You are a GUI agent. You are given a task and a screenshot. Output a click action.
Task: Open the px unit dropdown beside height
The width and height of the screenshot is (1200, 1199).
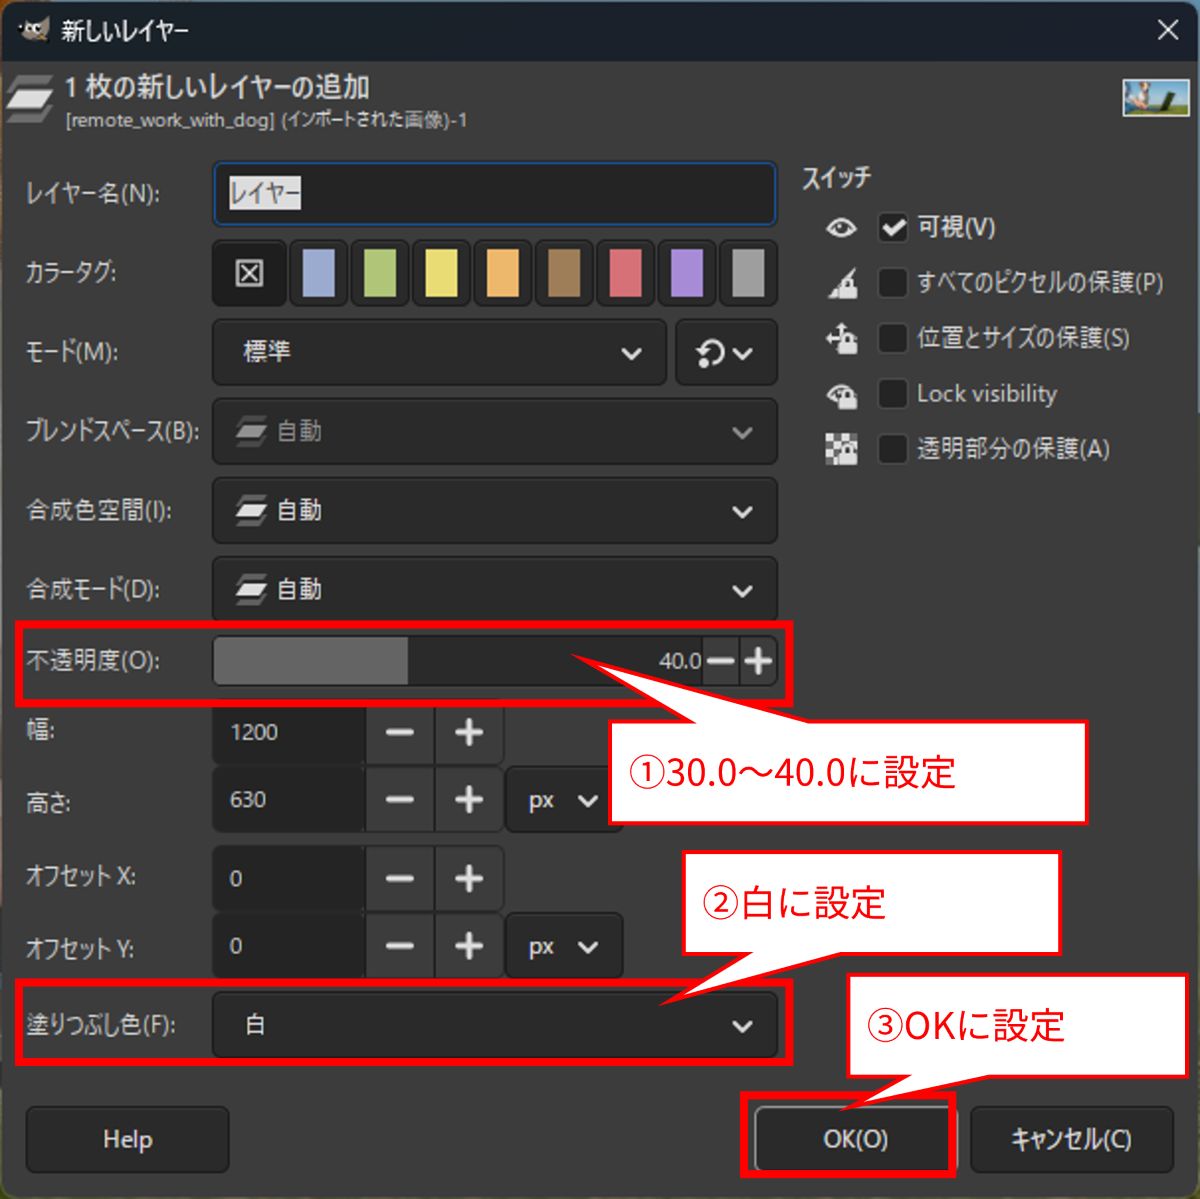563,801
